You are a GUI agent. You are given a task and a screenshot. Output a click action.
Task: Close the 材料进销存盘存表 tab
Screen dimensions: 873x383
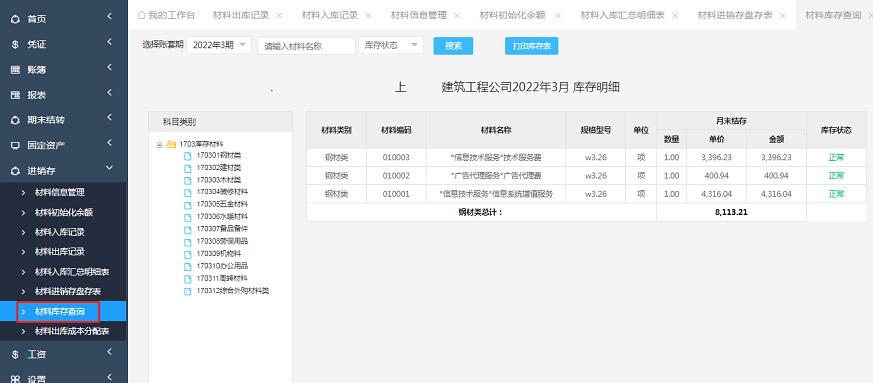[782, 16]
